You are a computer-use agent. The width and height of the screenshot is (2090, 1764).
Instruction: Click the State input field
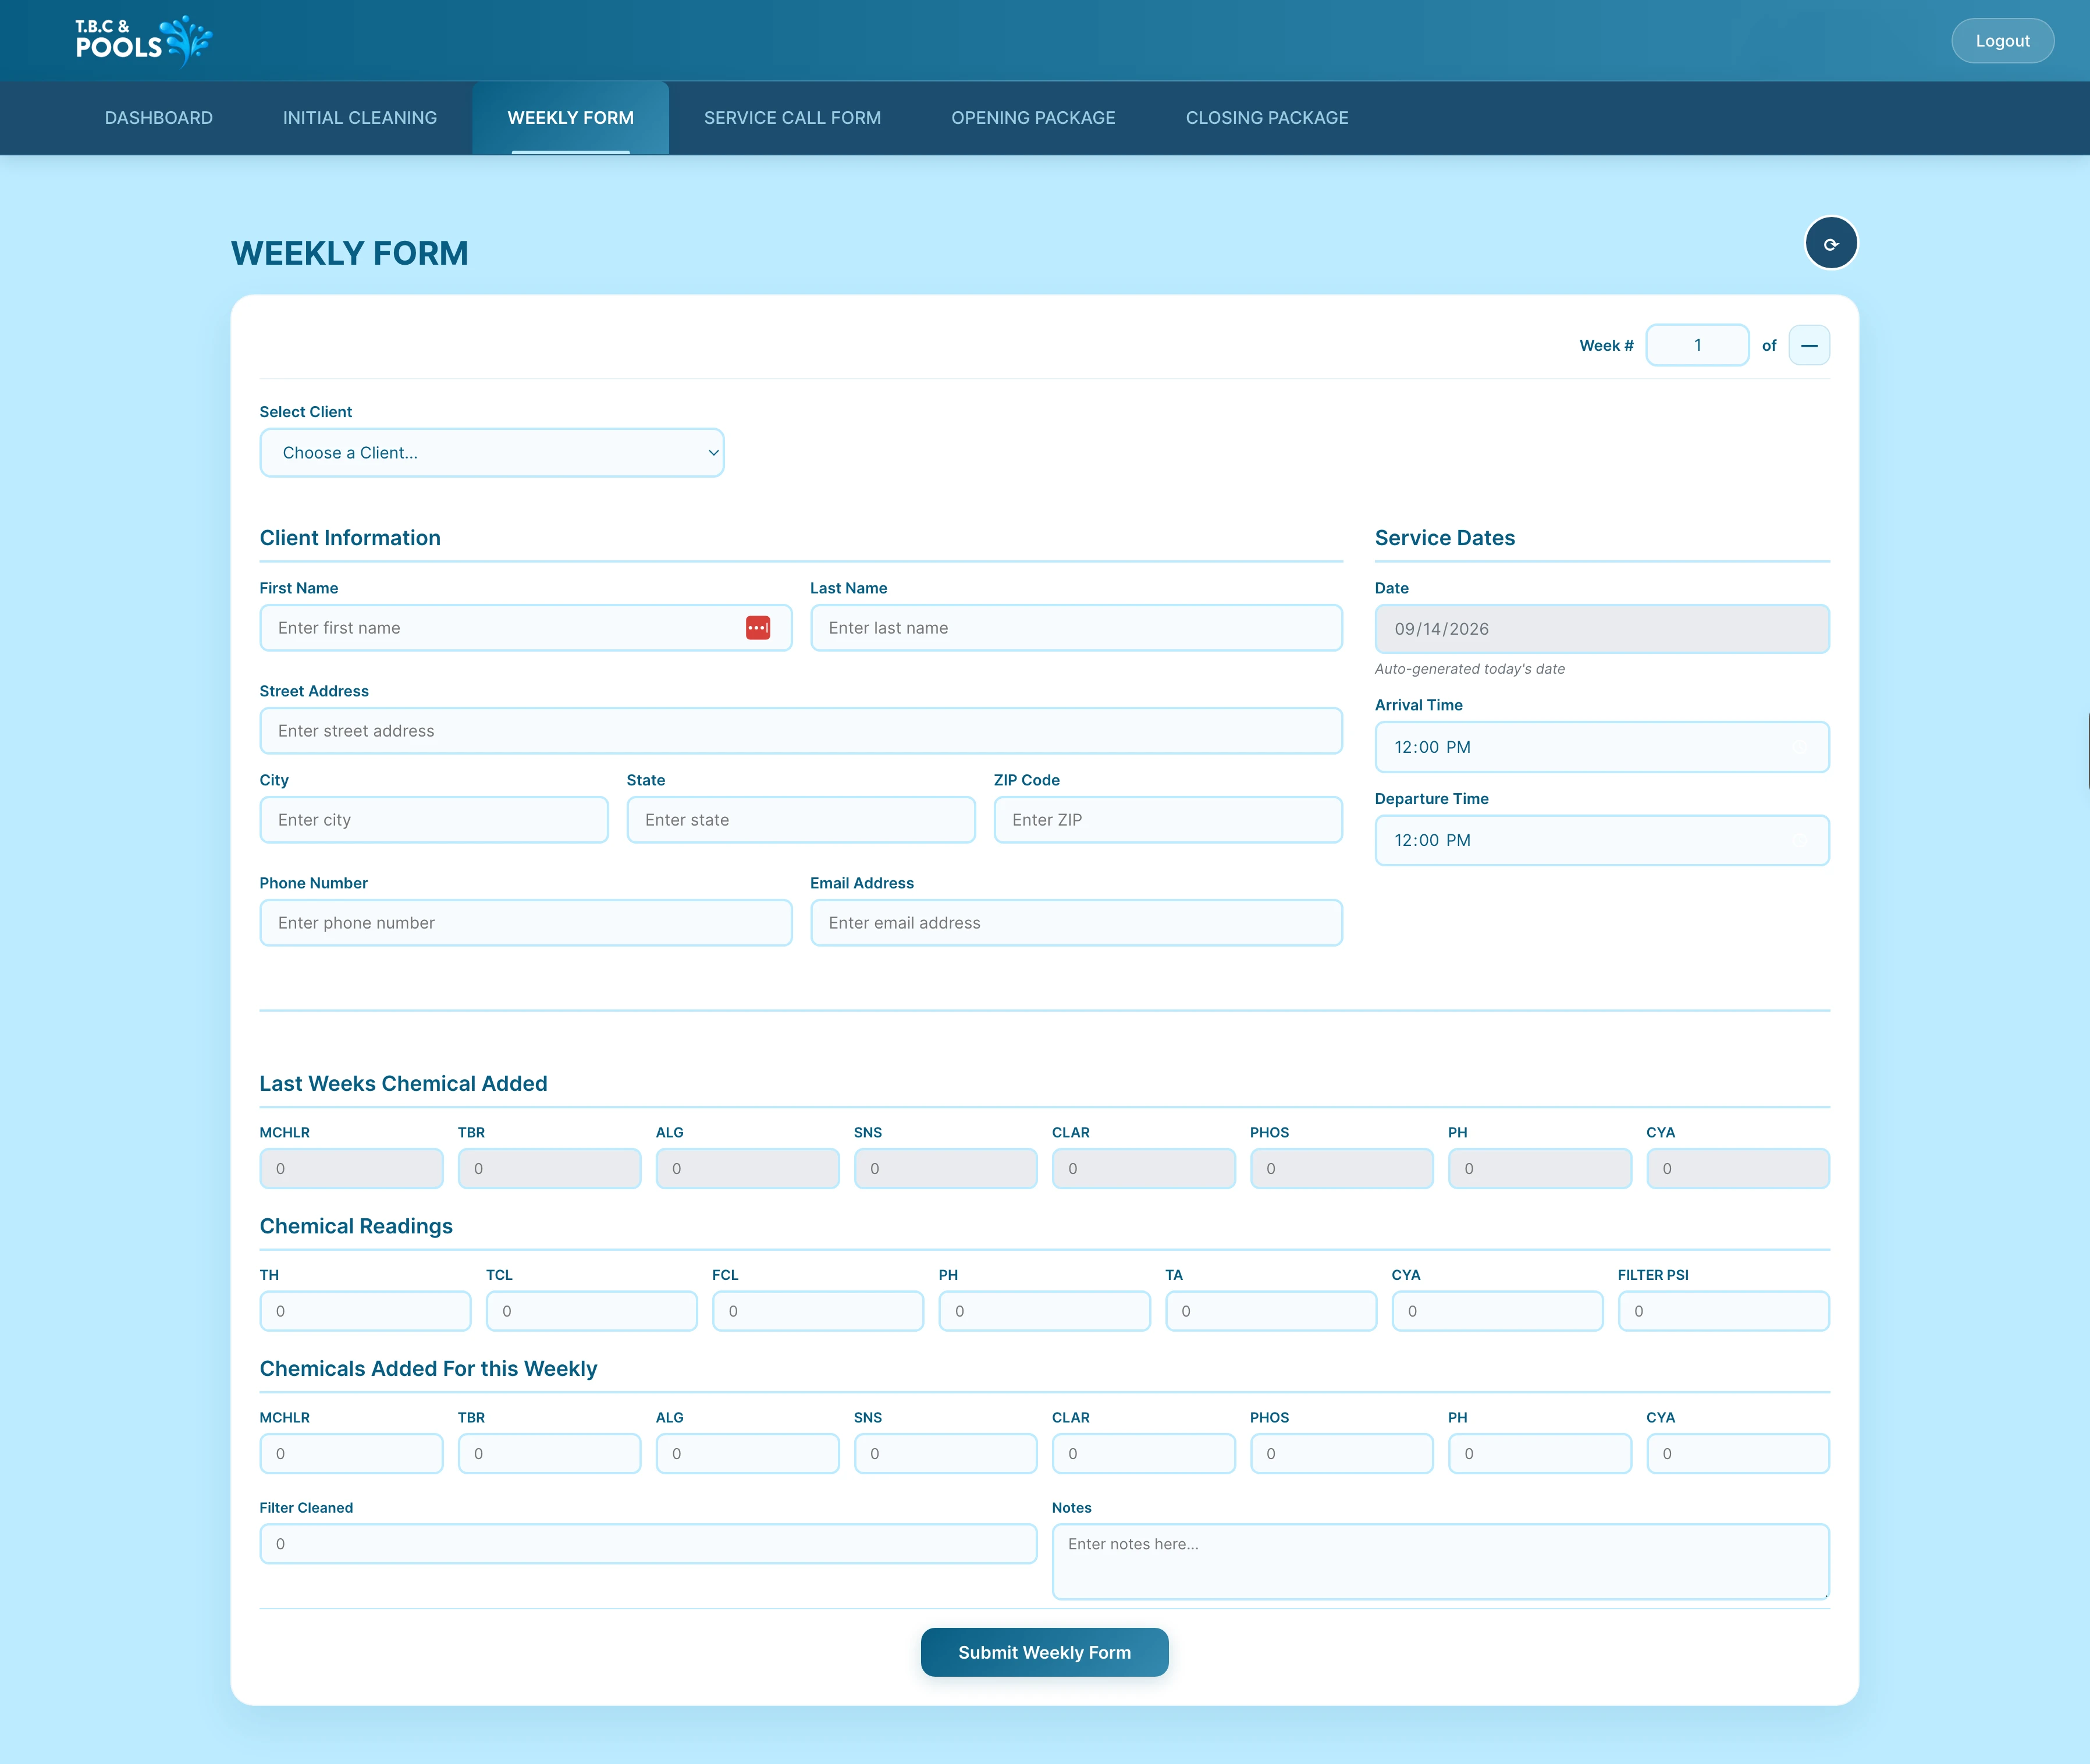pyautogui.click(x=800, y=820)
